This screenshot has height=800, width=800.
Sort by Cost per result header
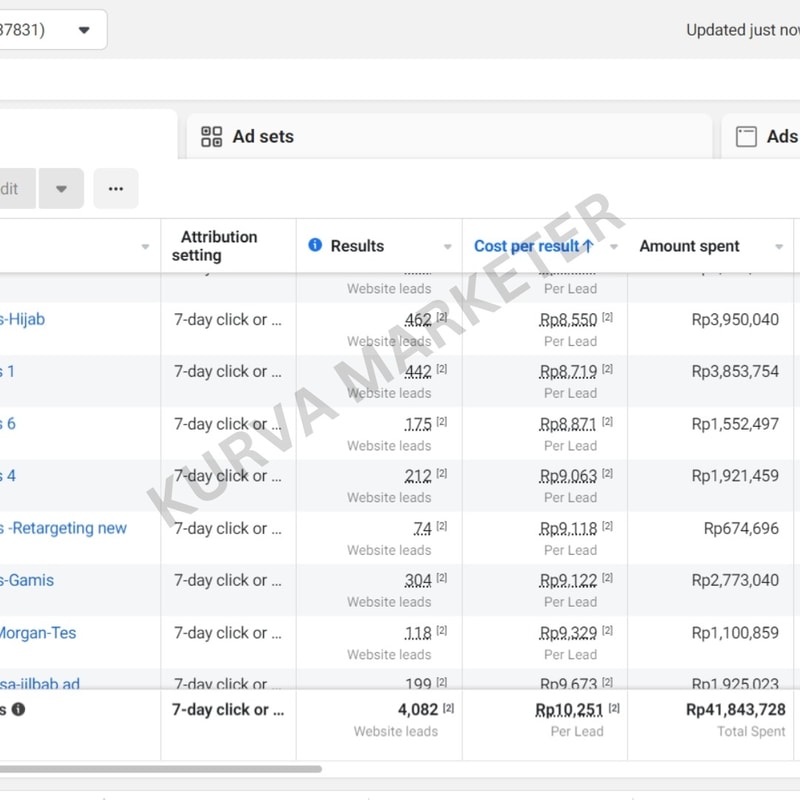pyautogui.click(x=527, y=246)
